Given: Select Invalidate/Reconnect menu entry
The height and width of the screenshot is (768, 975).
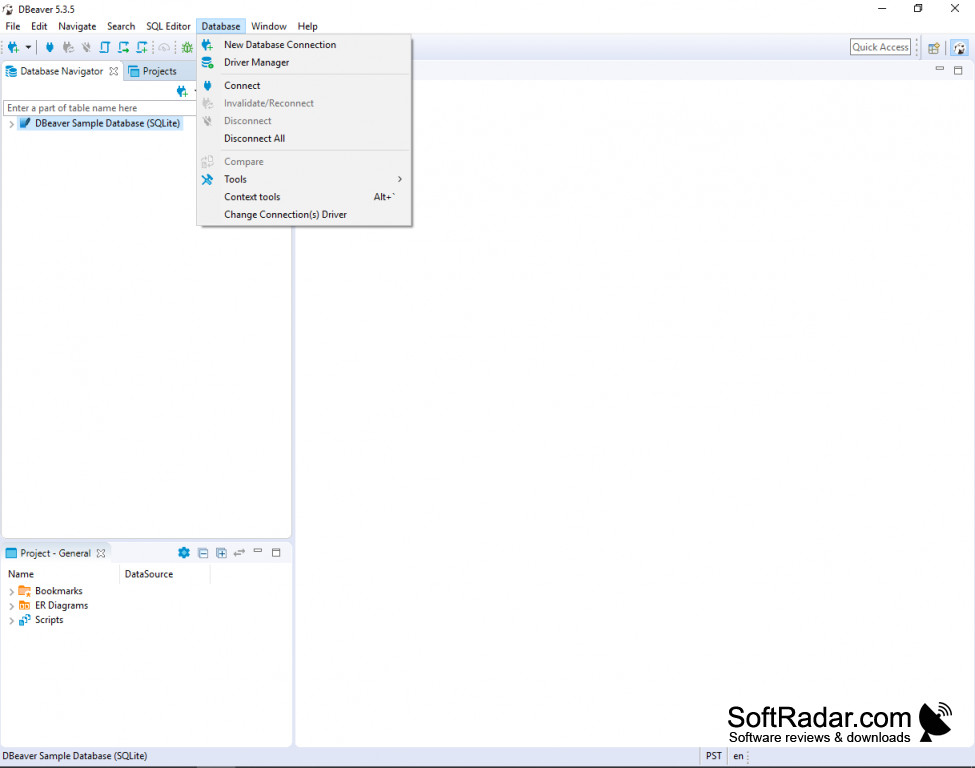Looking at the screenshot, I should (304, 103).
